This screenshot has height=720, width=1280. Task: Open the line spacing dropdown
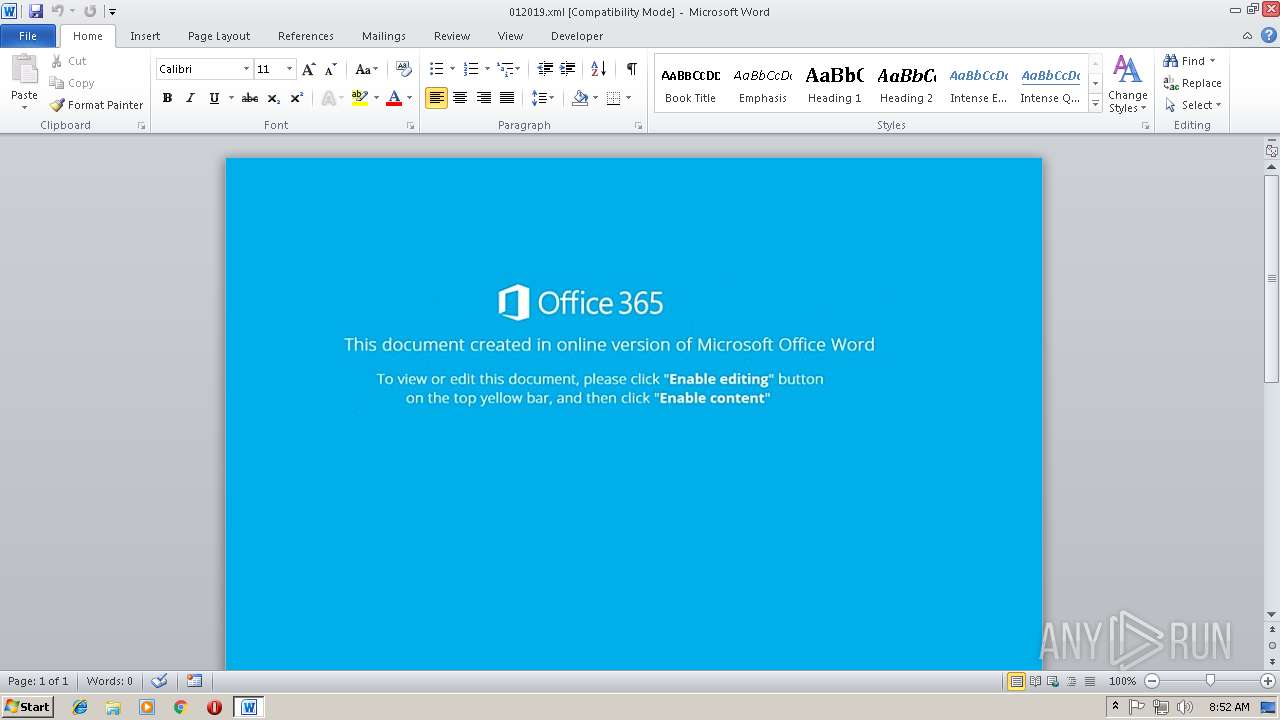(x=543, y=98)
